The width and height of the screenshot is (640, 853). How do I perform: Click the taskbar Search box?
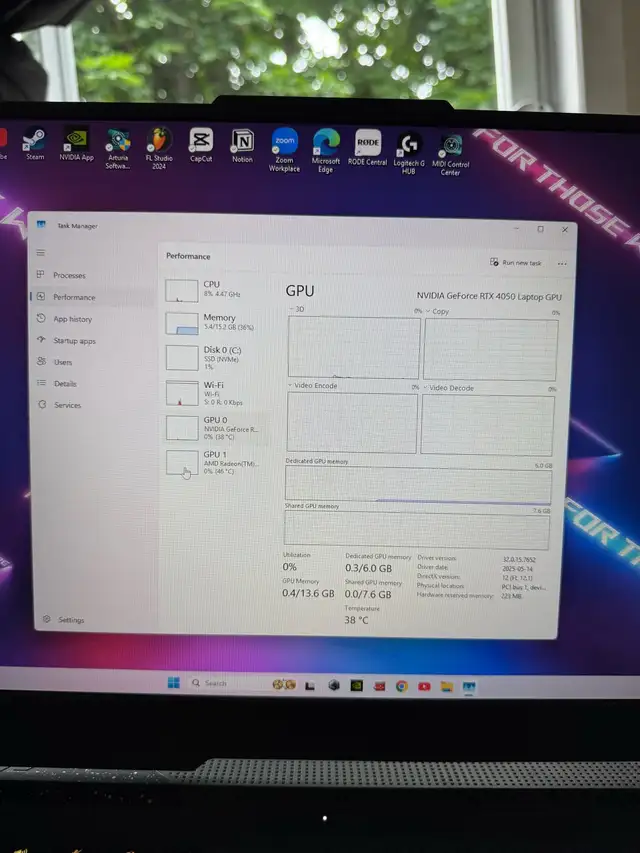point(224,683)
